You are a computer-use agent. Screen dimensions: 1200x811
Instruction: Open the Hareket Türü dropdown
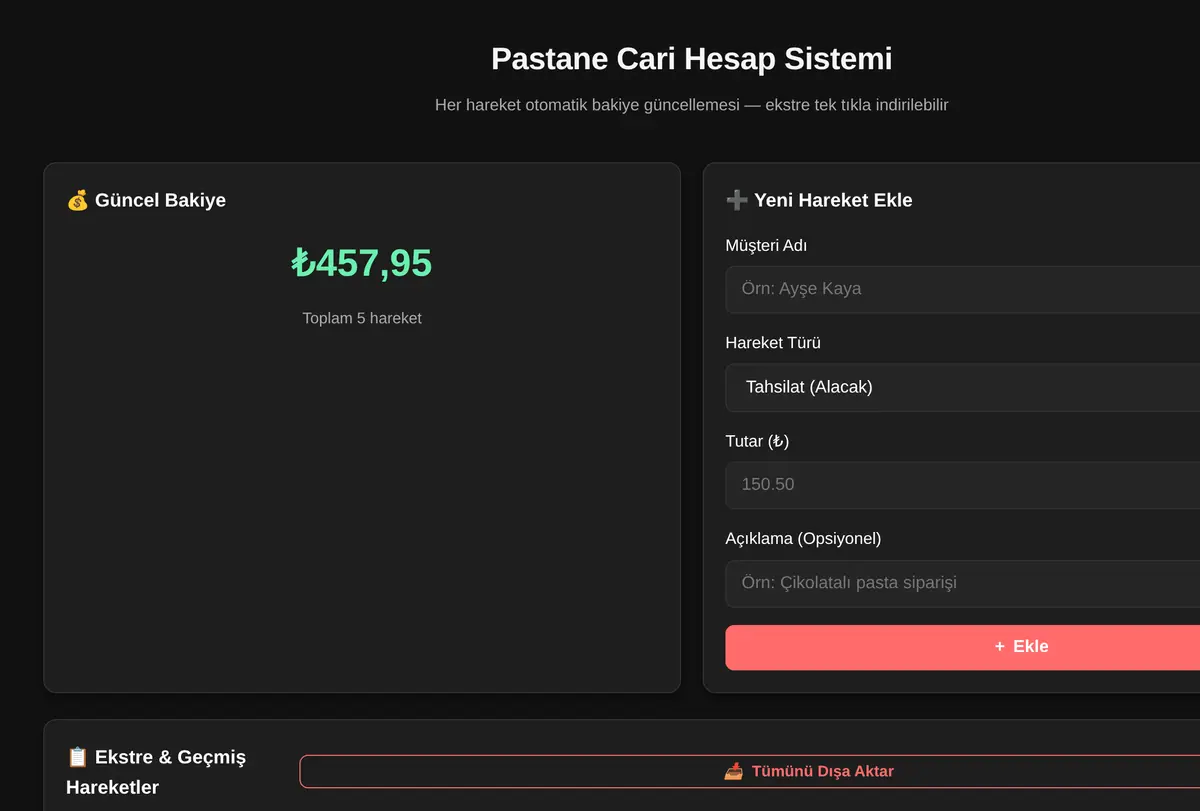point(962,387)
